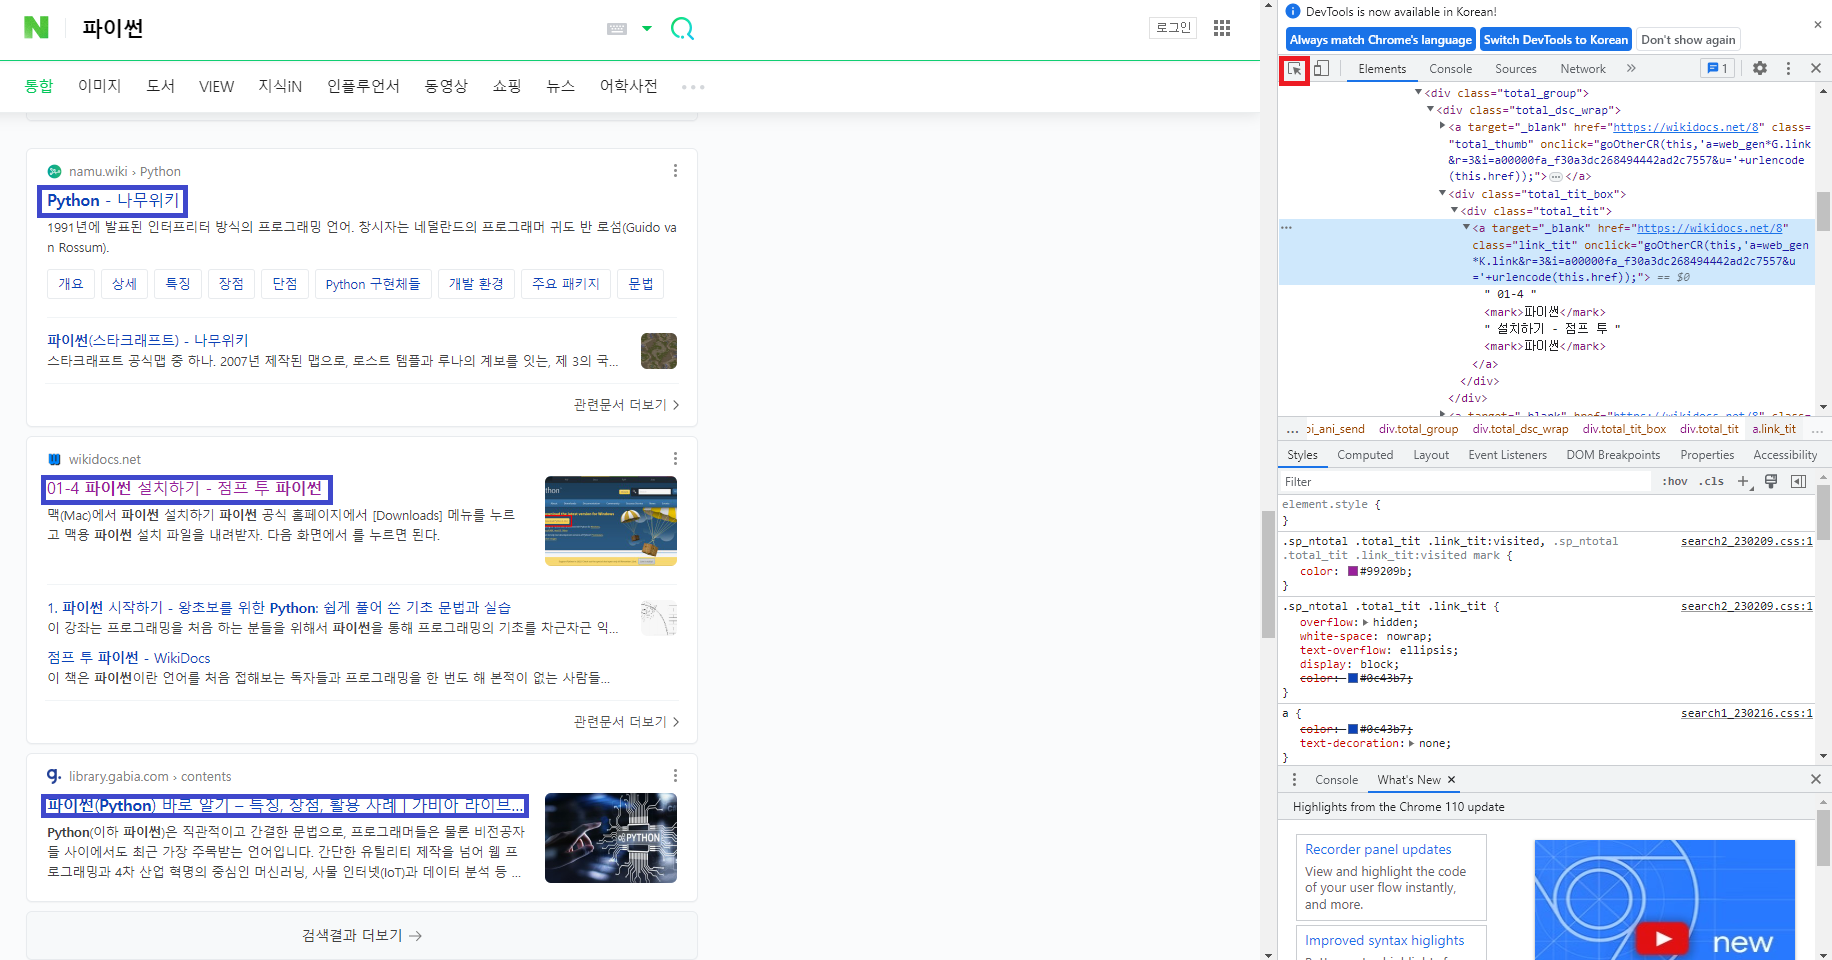Click the namu.wiki favicon
This screenshot has width=1832, height=960.
pyautogui.click(x=55, y=172)
